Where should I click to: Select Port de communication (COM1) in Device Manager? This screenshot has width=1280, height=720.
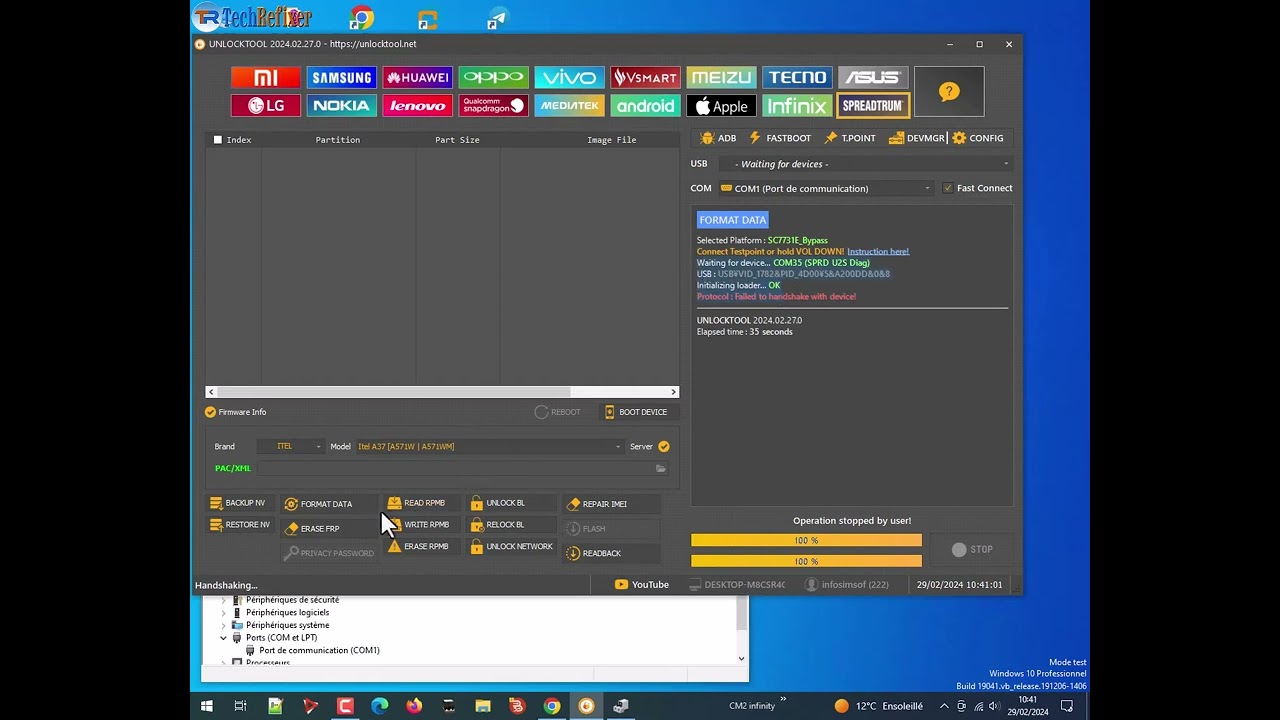pyautogui.click(x=319, y=651)
